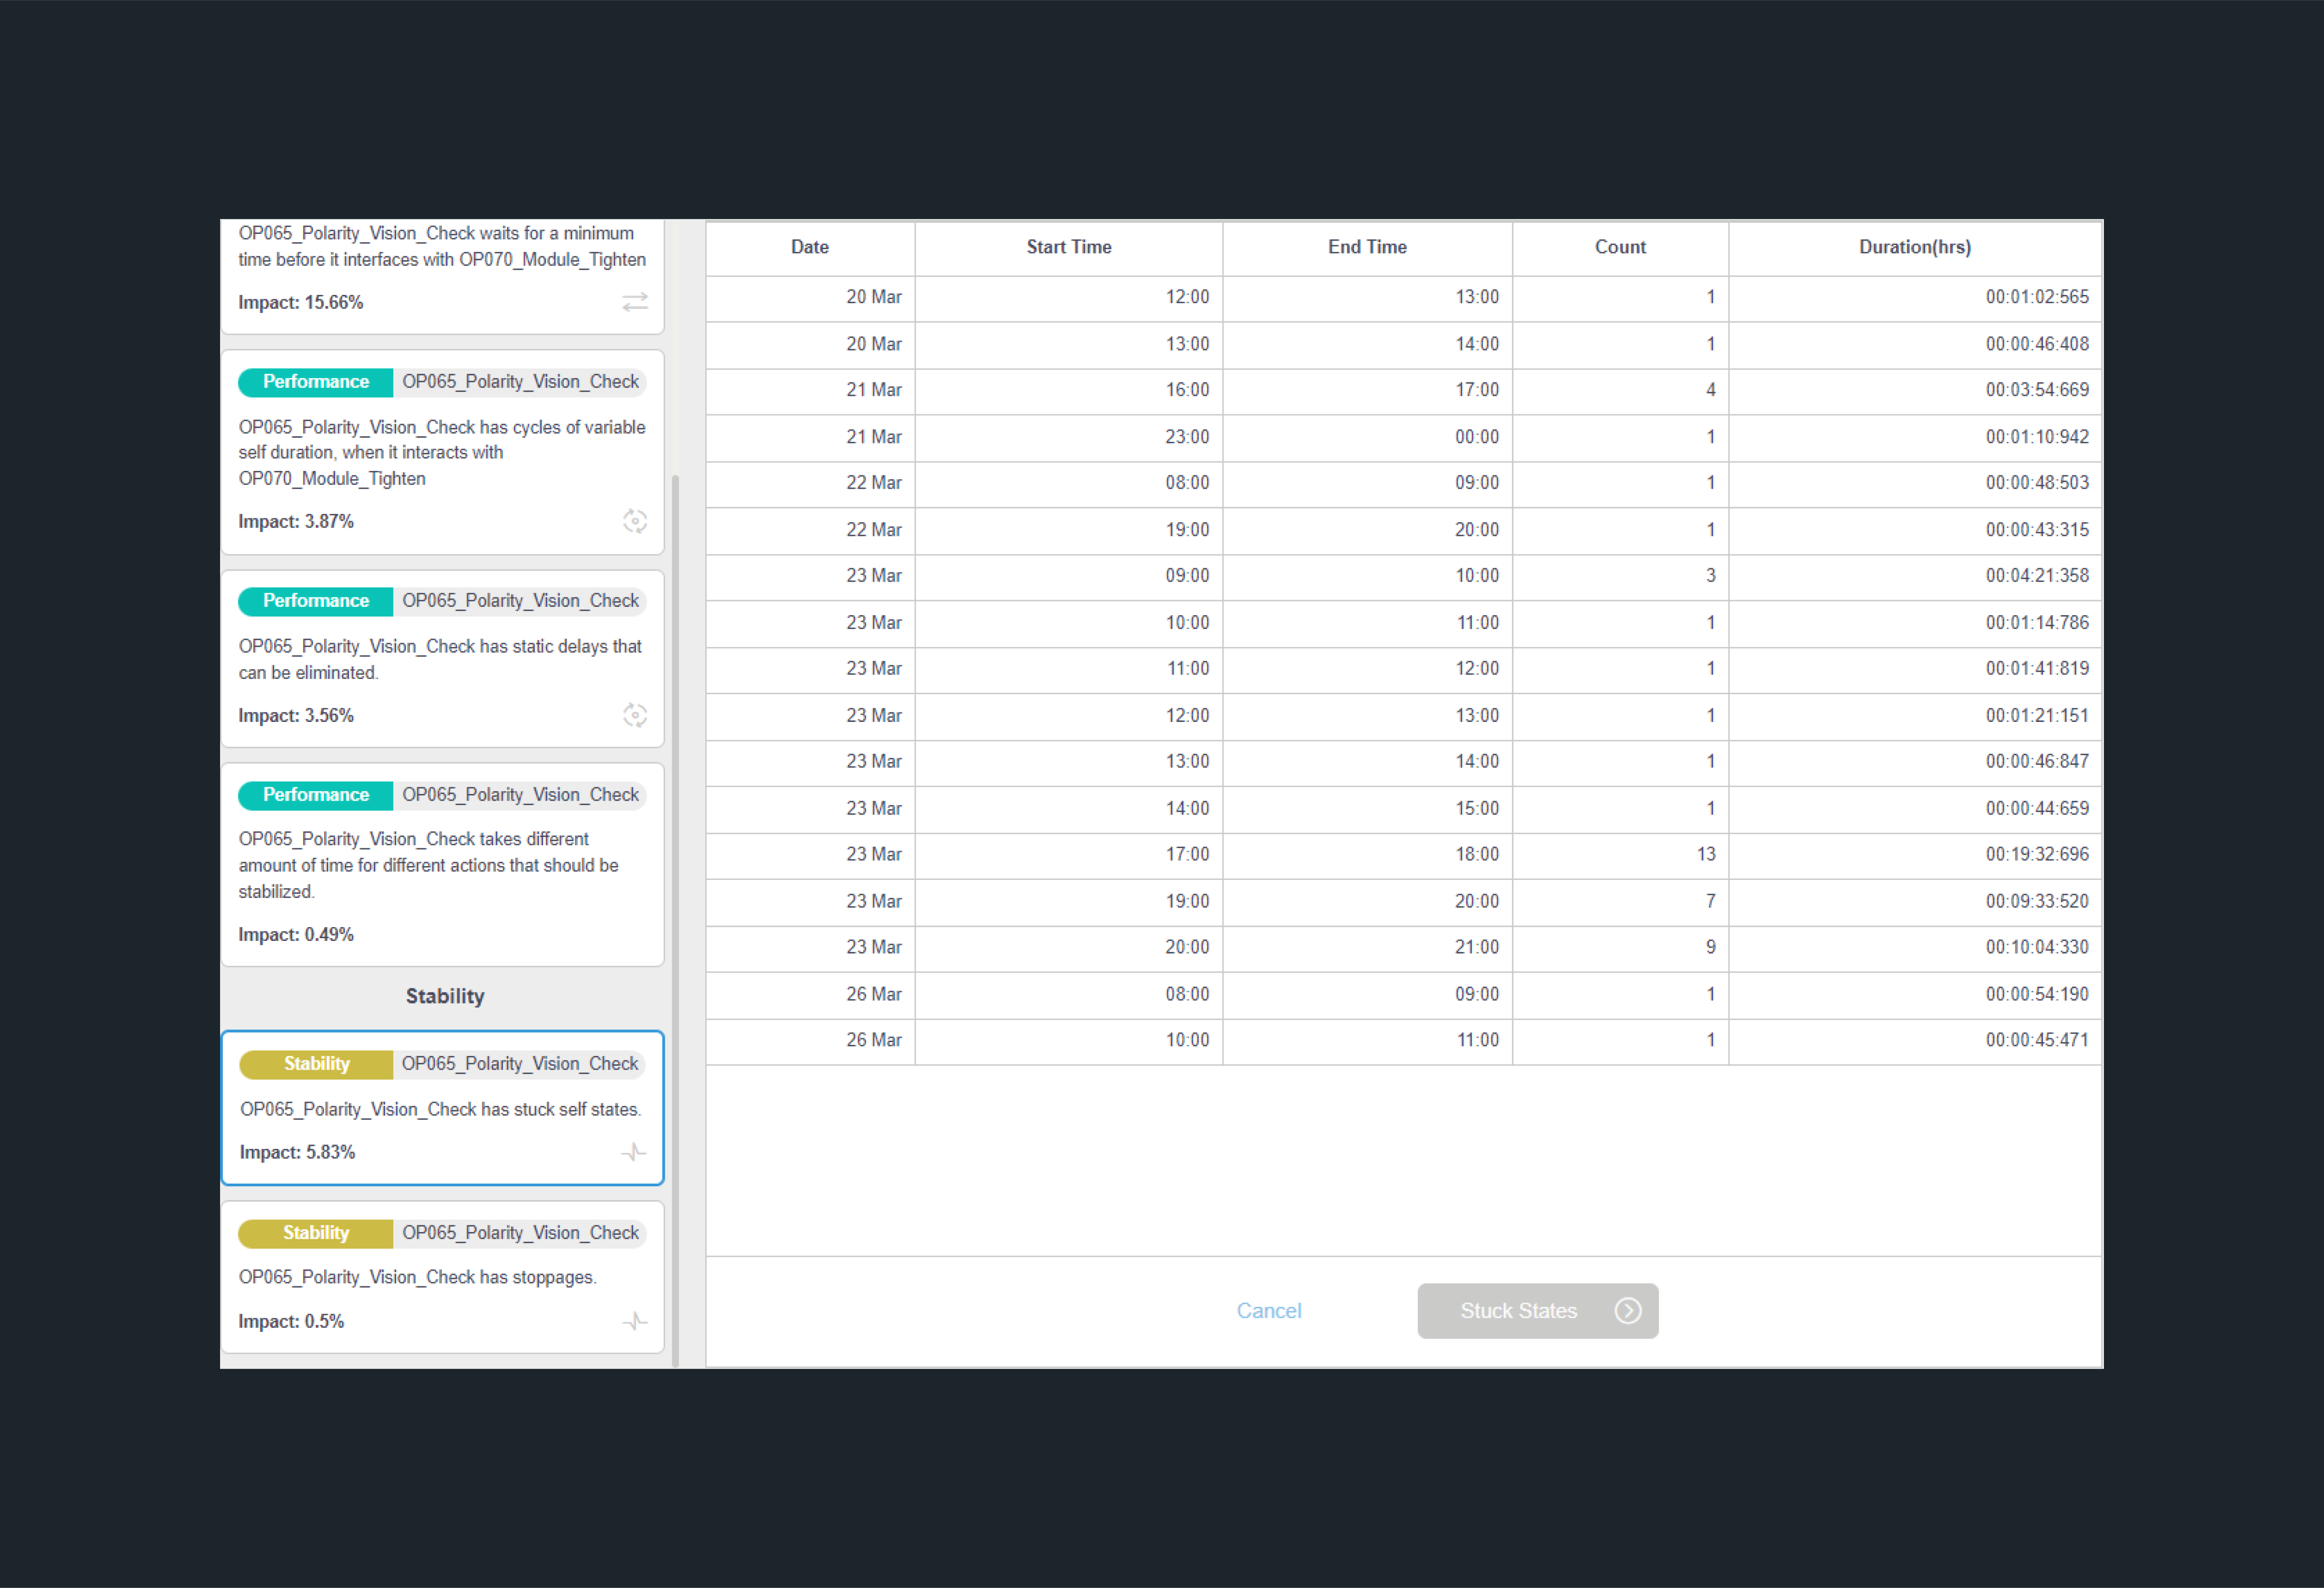Click Start Time column header
Image resolution: width=2324 pixels, height=1588 pixels.
[1068, 247]
